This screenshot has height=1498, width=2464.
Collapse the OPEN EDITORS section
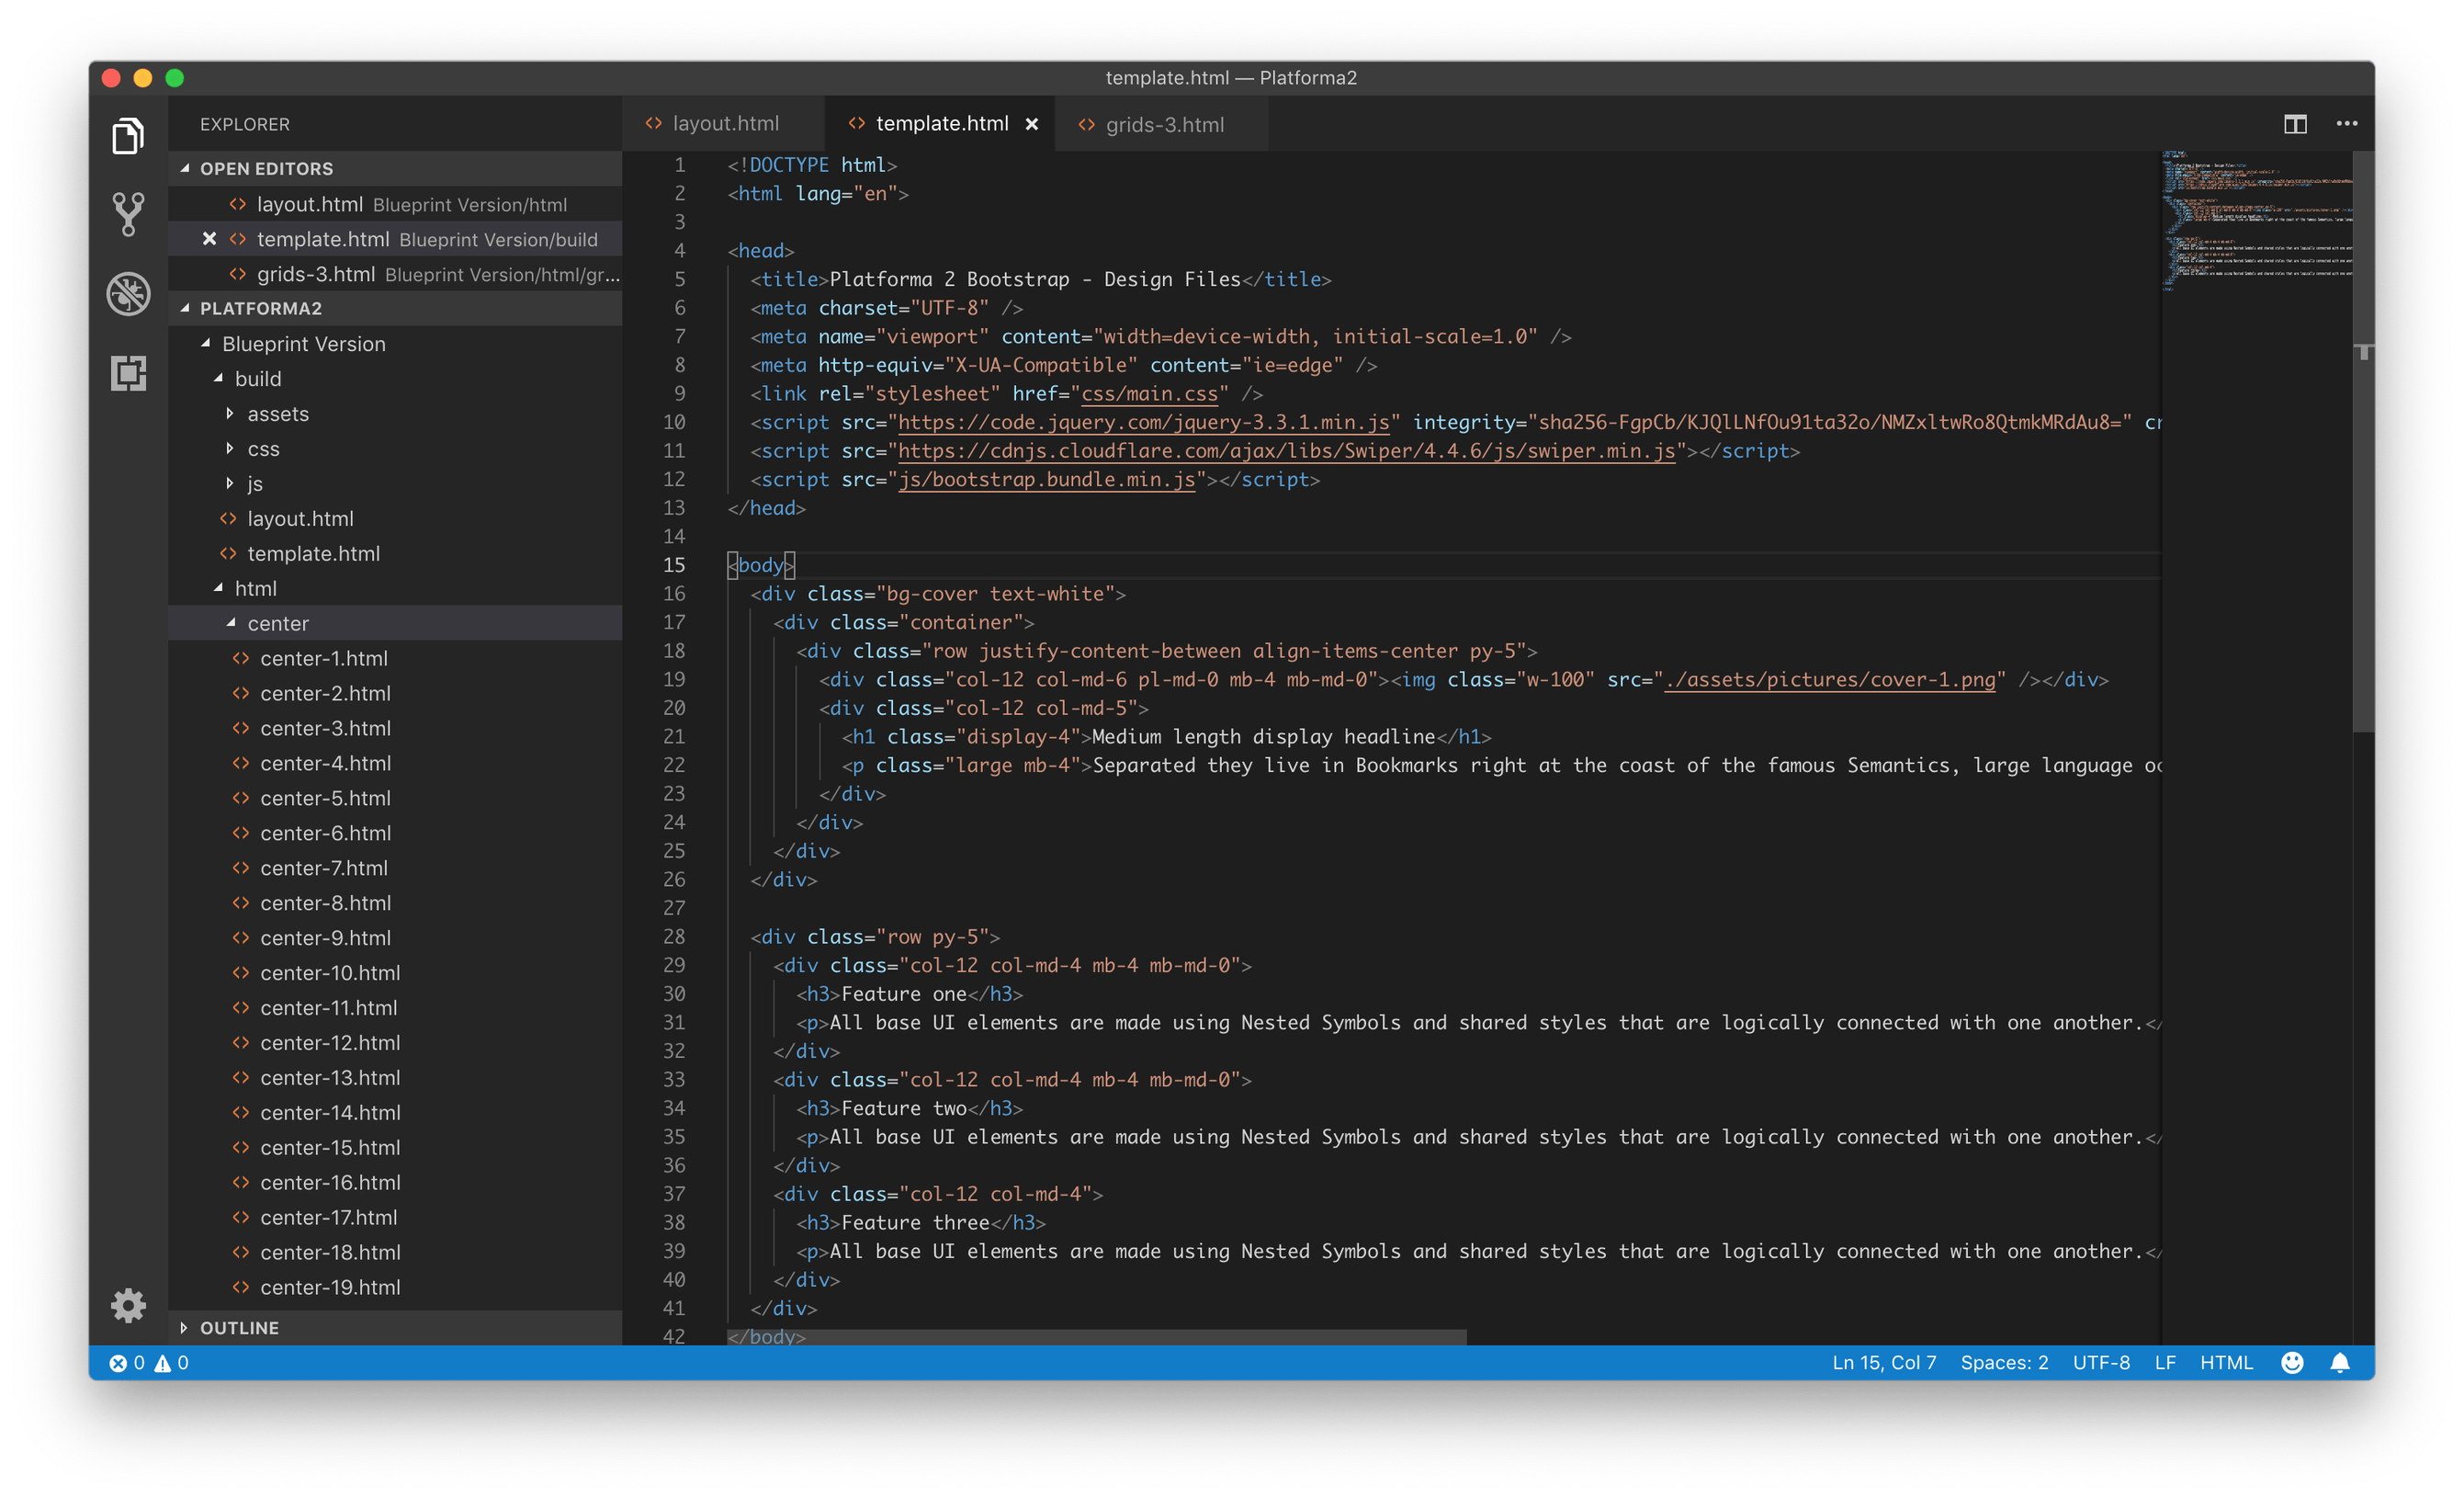coord(265,168)
